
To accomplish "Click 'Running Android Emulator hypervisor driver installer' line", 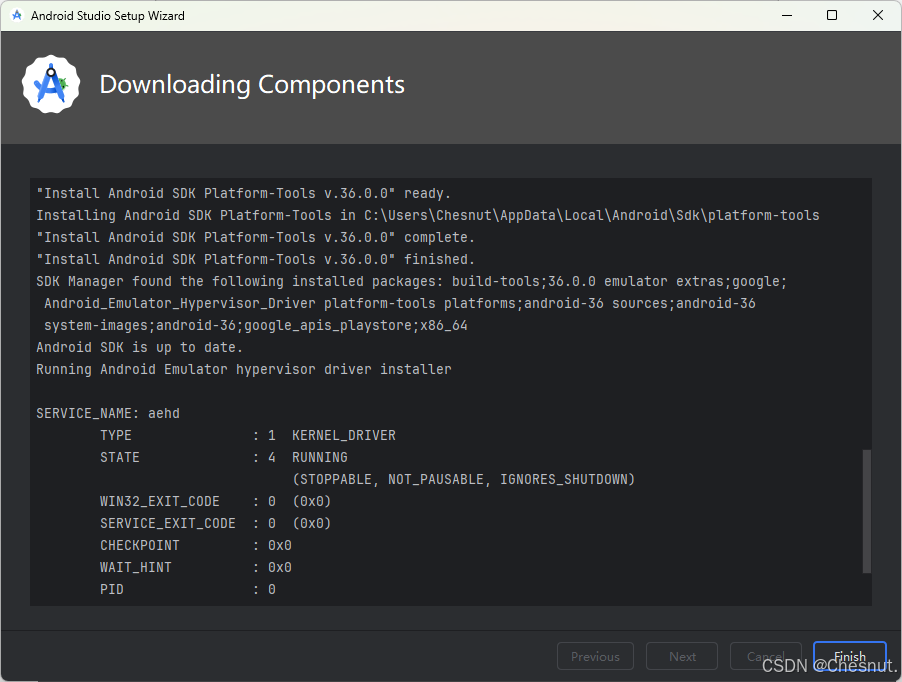I will click(x=244, y=369).
